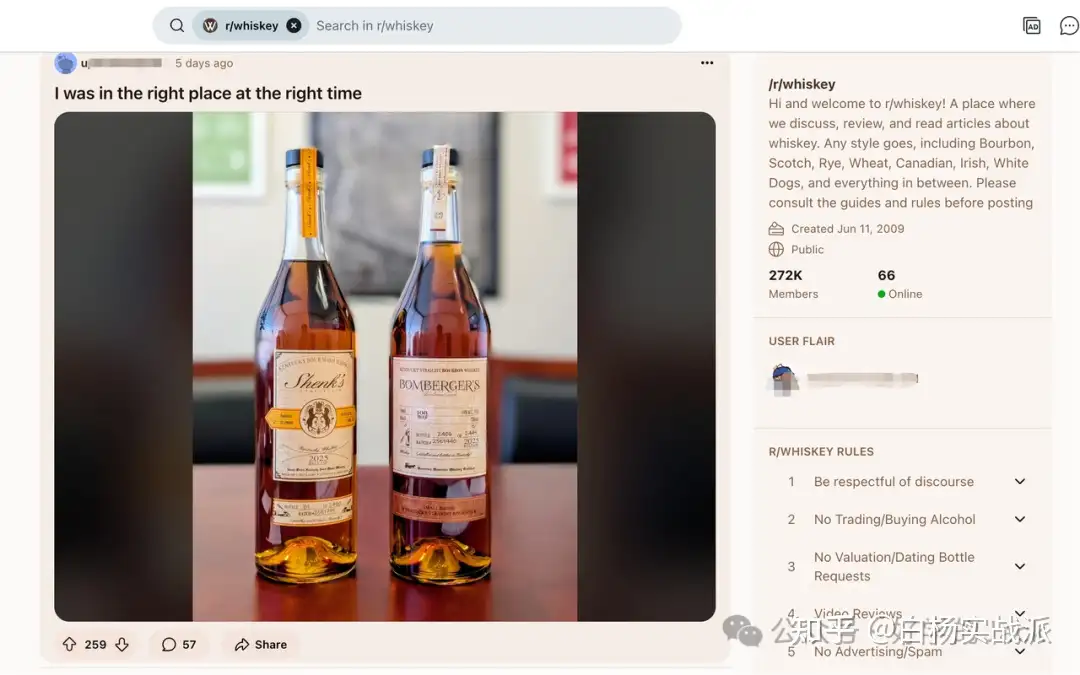Open the post's three-dot options menu

coord(707,63)
